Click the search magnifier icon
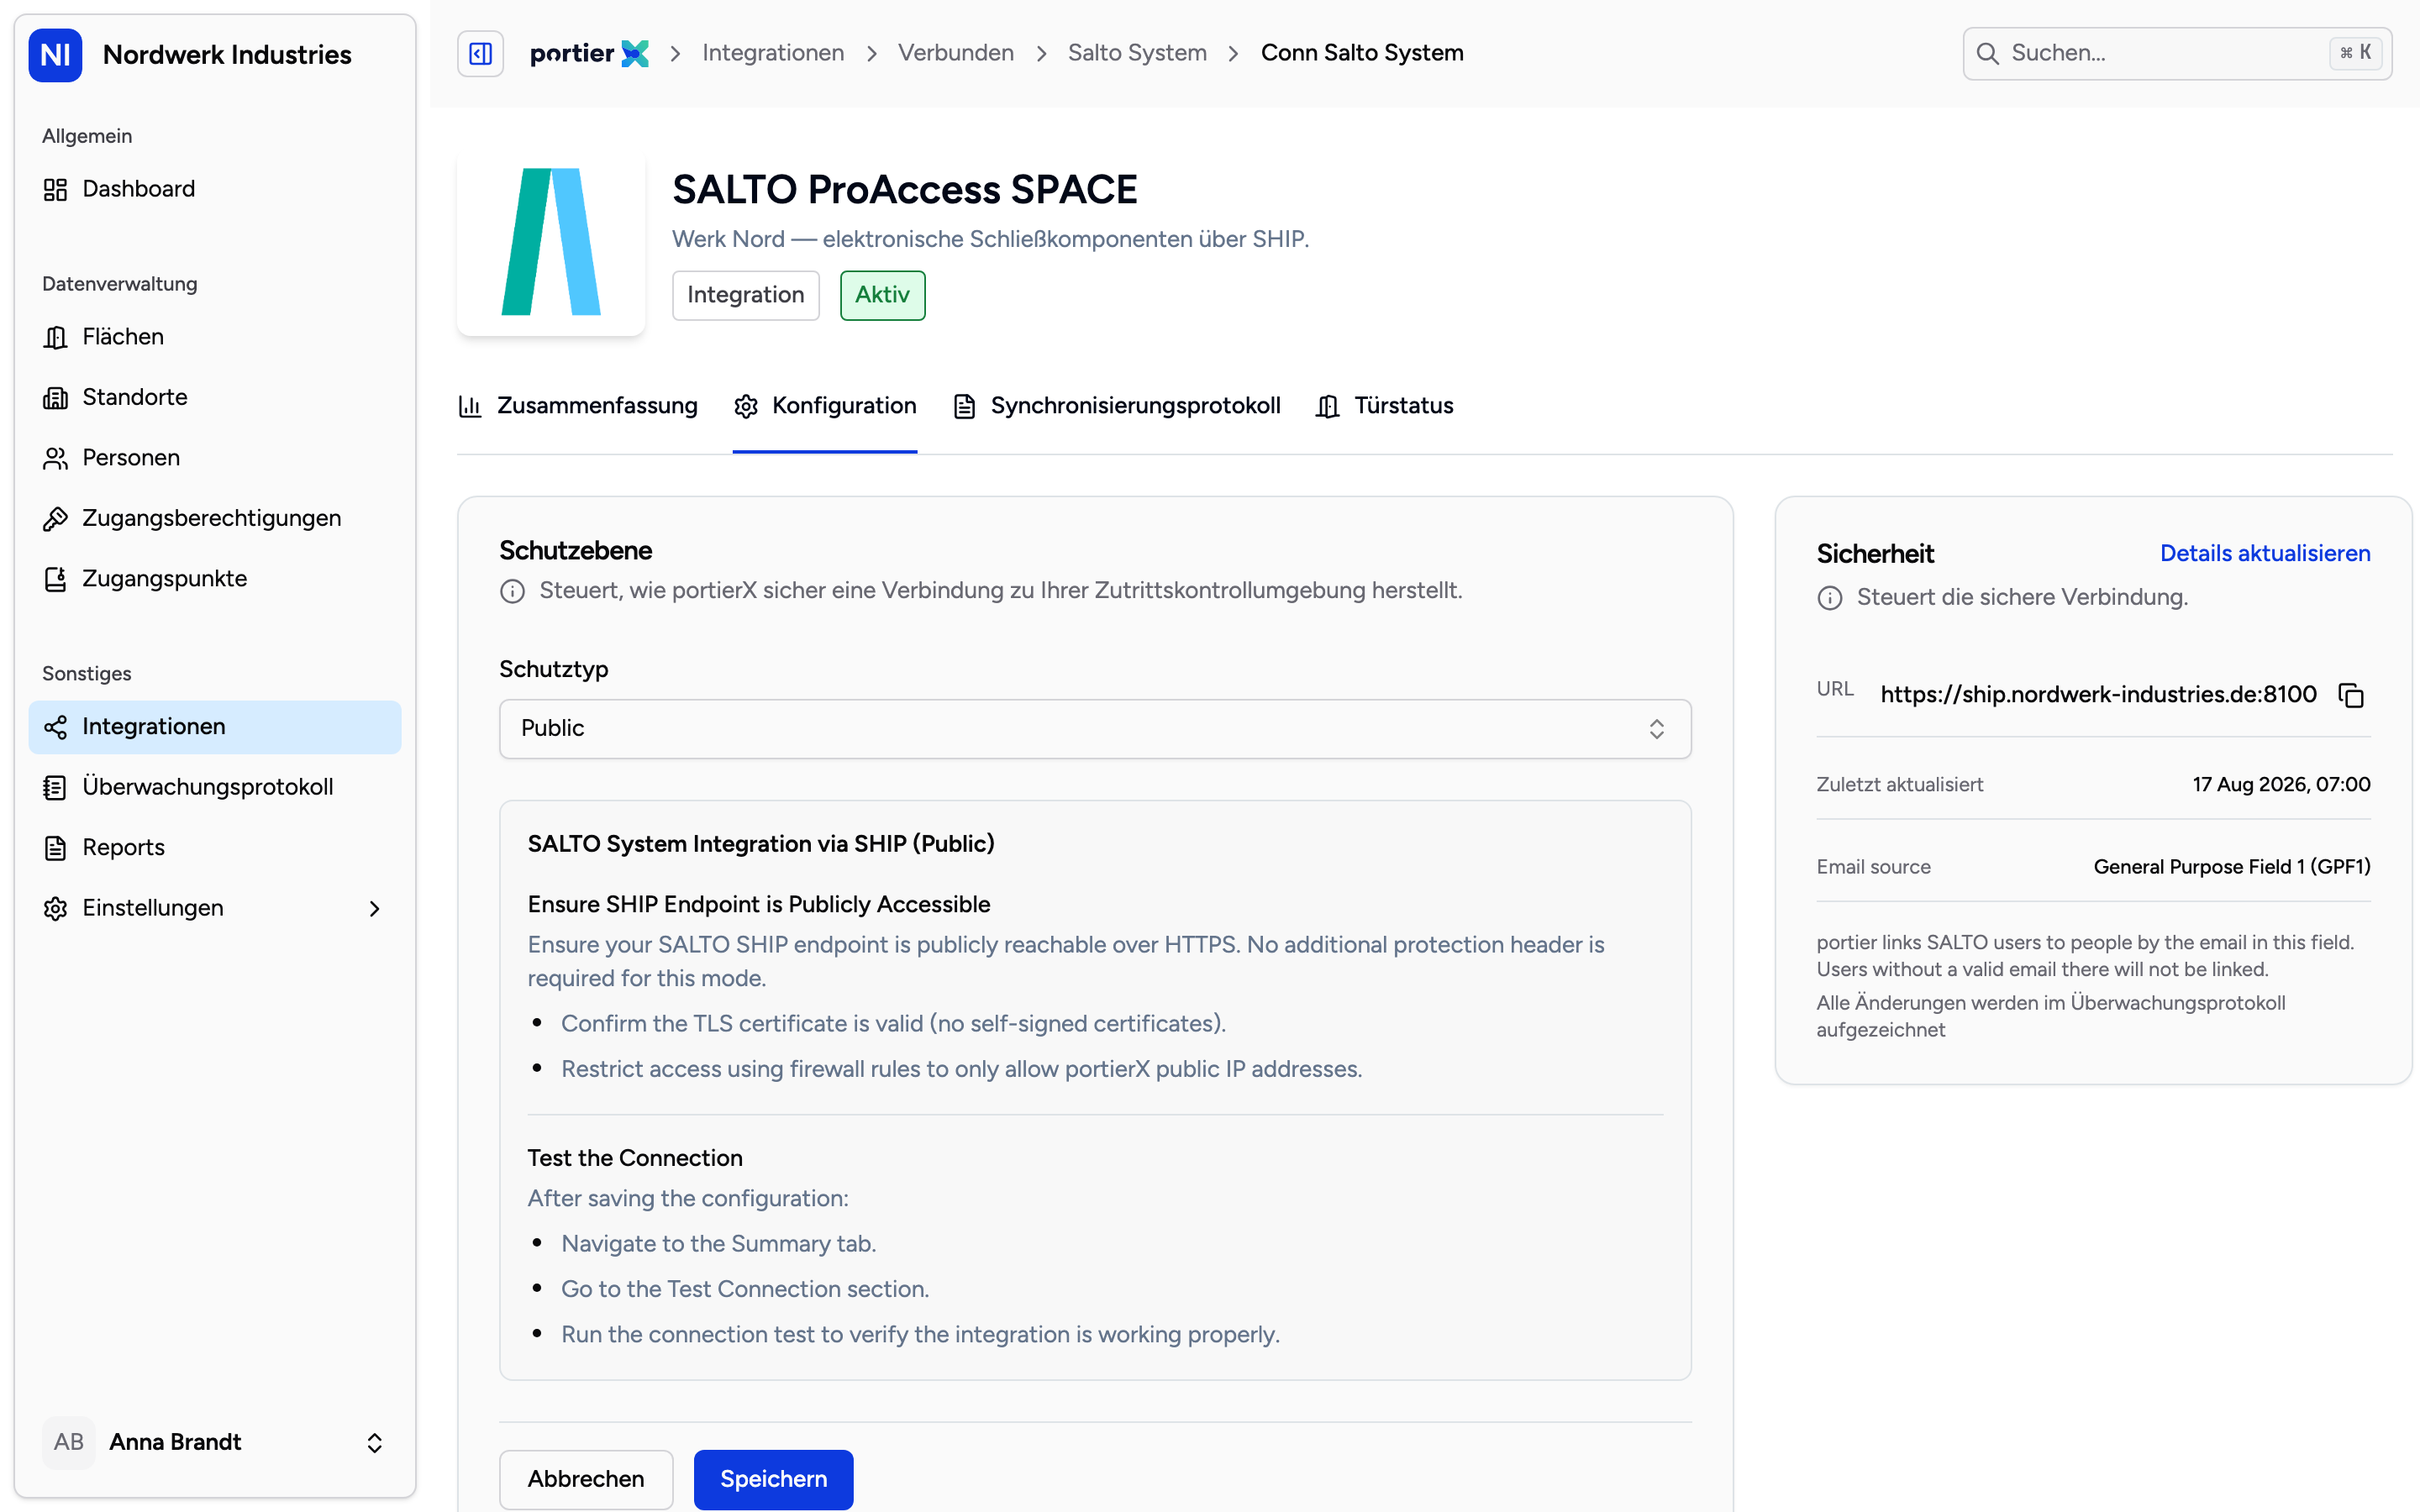 (1988, 53)
